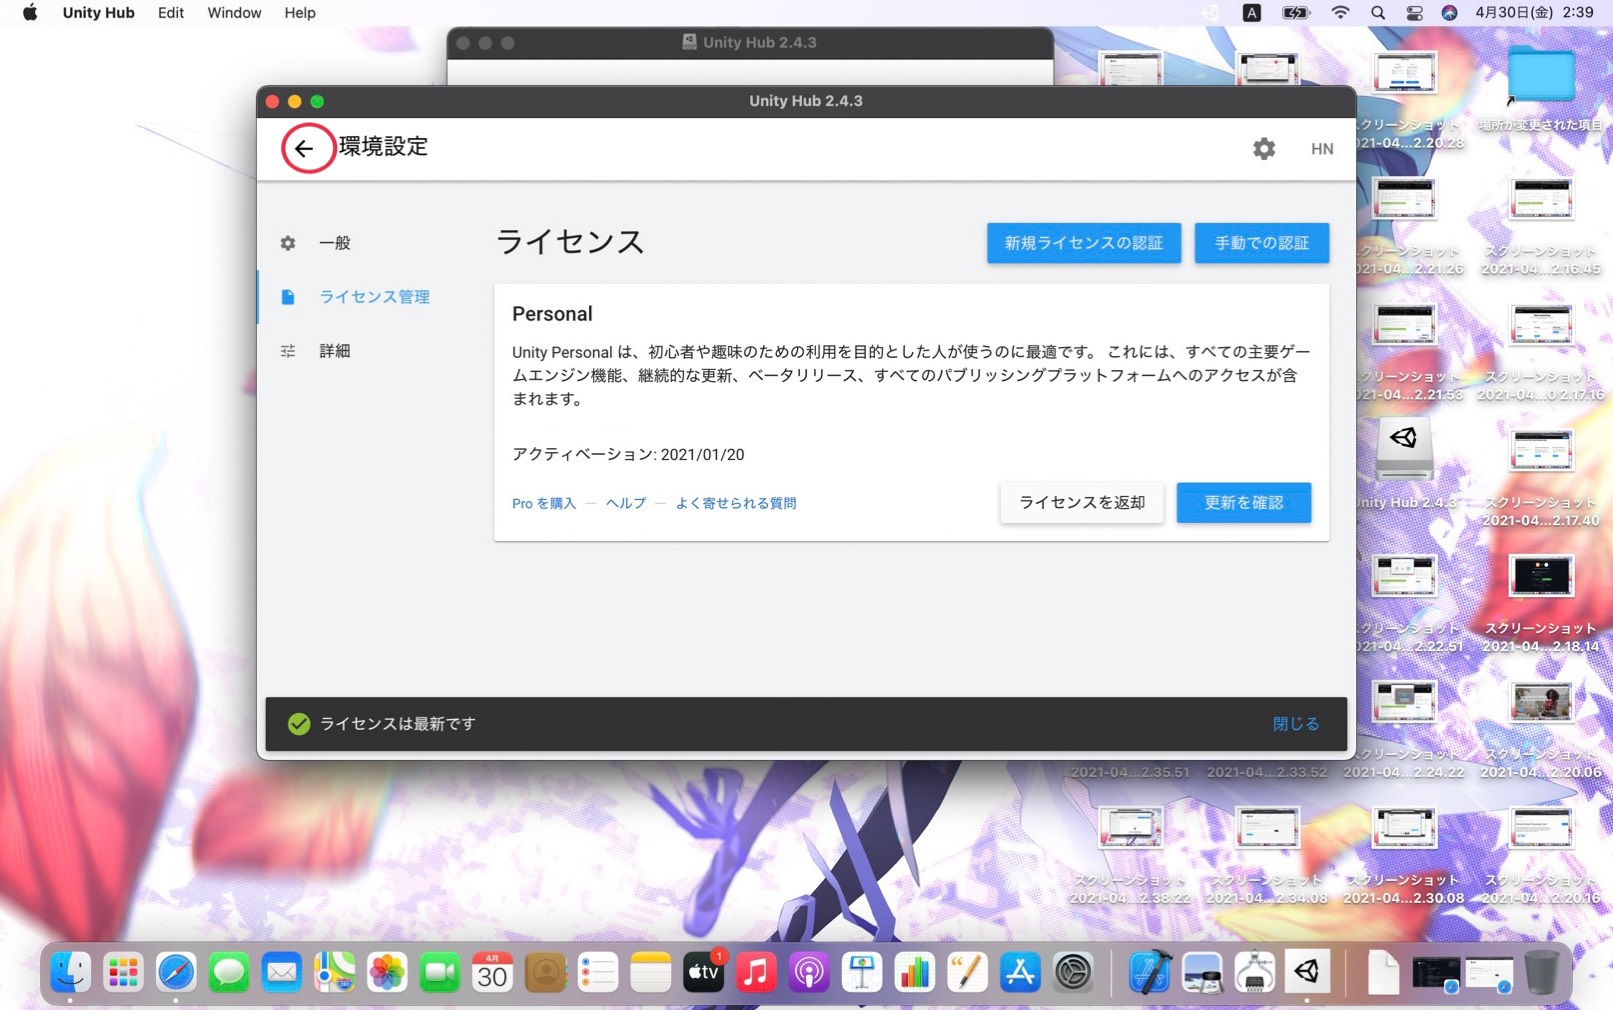Click the sliders icon beside 詳細
Viewport: 1613px width, 1010px height.
pos(288,351)
